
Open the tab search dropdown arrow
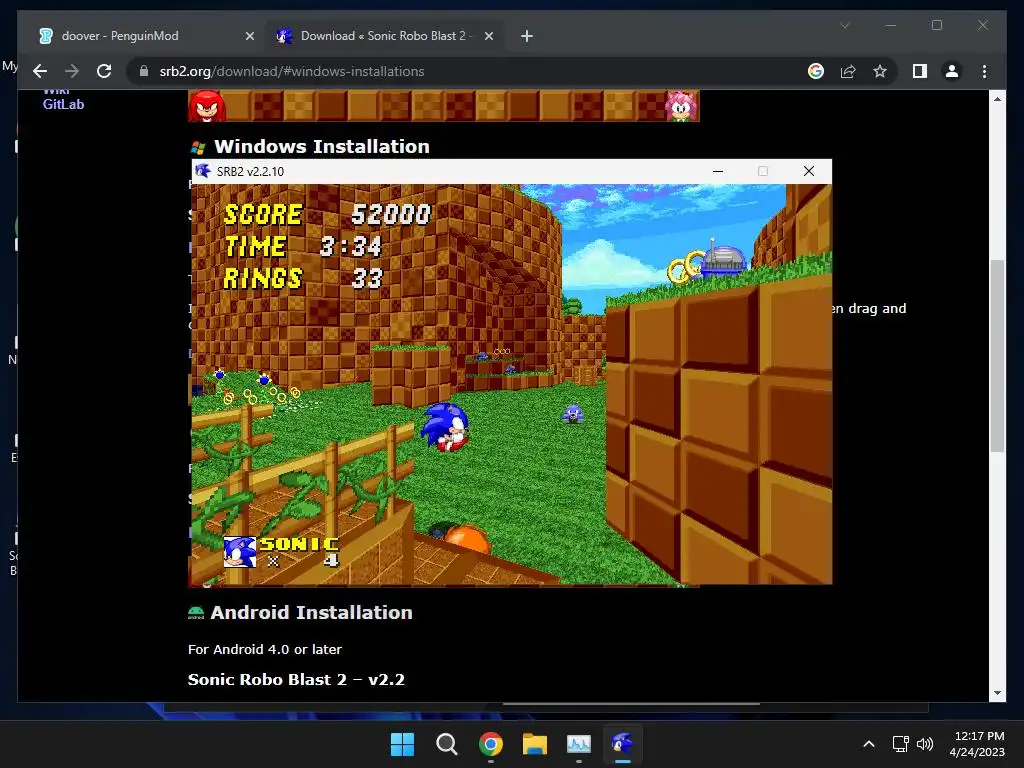(845, 25)
